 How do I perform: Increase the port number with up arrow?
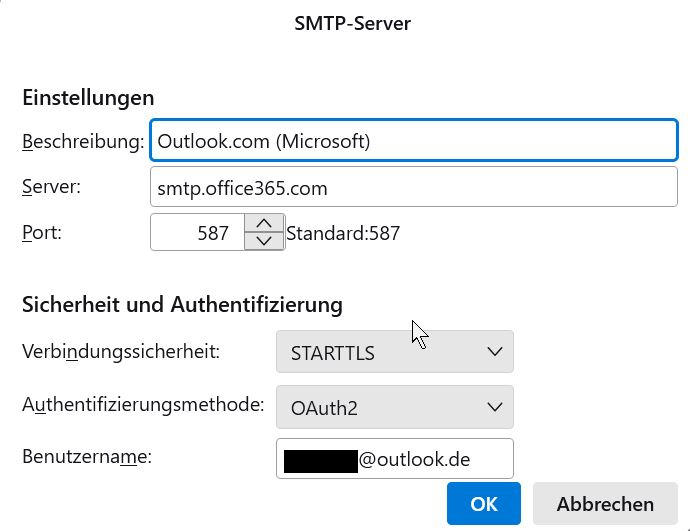[x=264, y=224]
